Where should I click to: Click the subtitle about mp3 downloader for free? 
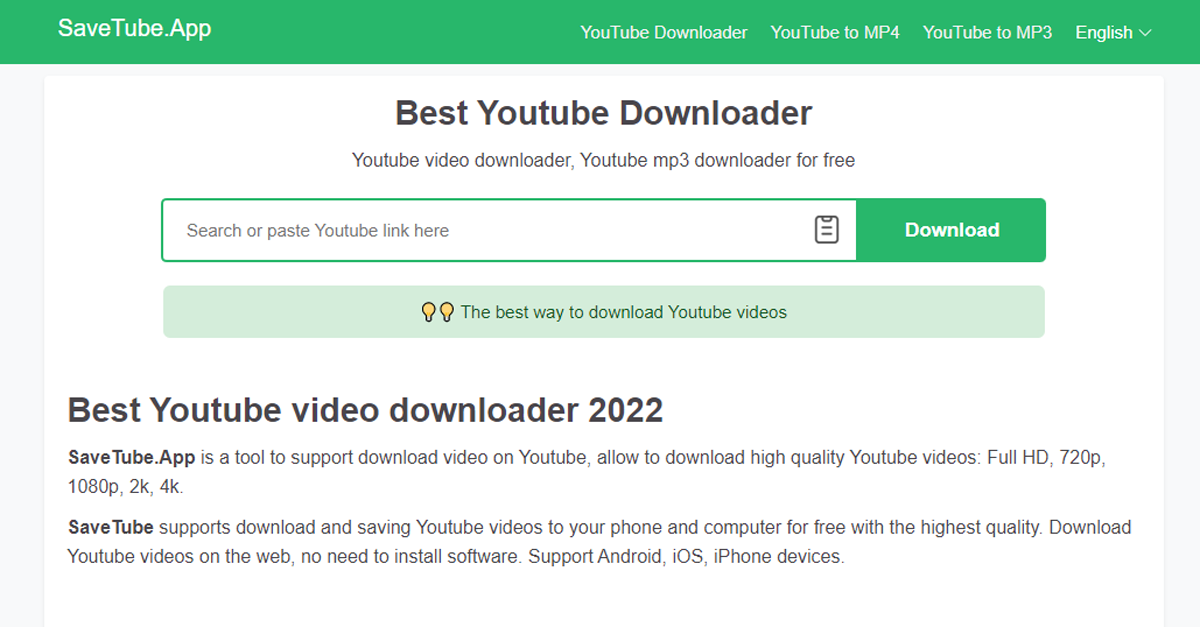[x=603, y=160]
